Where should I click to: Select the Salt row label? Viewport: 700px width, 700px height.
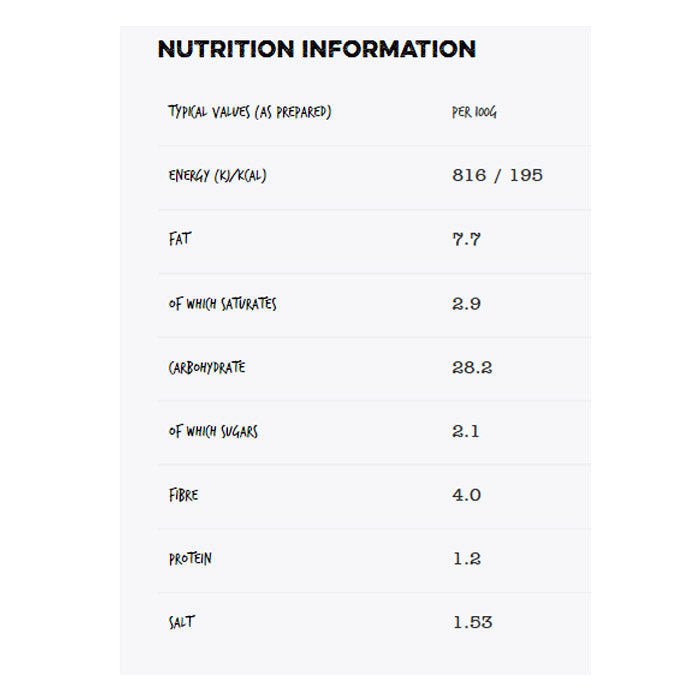pyautogui.click(x=181, y=622)
